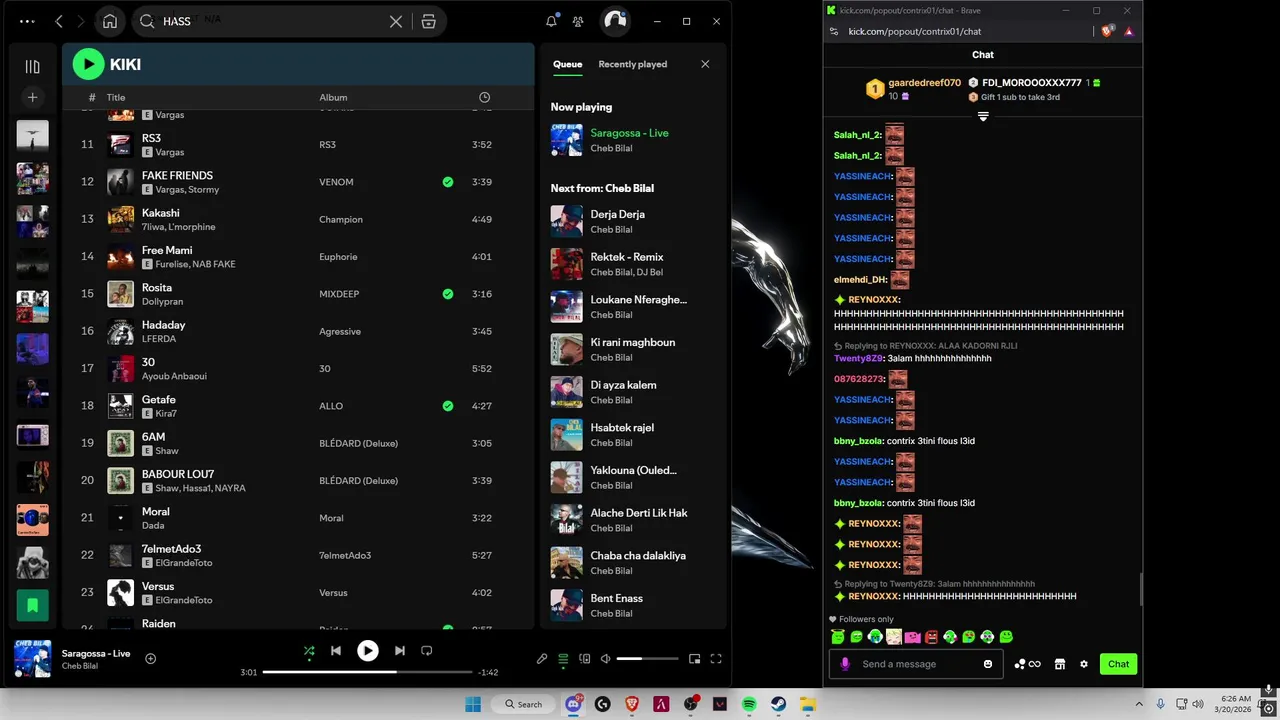This screenshot has width=1280, height=720.
Task: Open the BLÉDARD (Deluxe) album link for 6AM
Action: [358, 443]
